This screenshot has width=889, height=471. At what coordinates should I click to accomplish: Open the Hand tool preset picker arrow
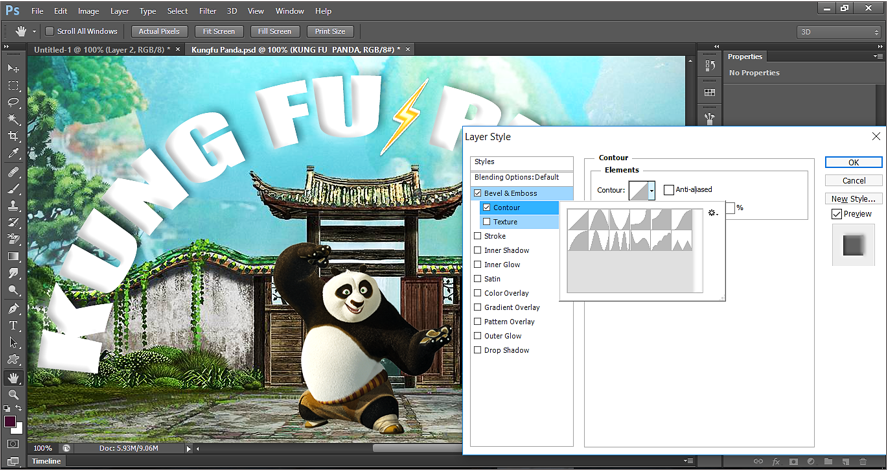tap(34, 32)
